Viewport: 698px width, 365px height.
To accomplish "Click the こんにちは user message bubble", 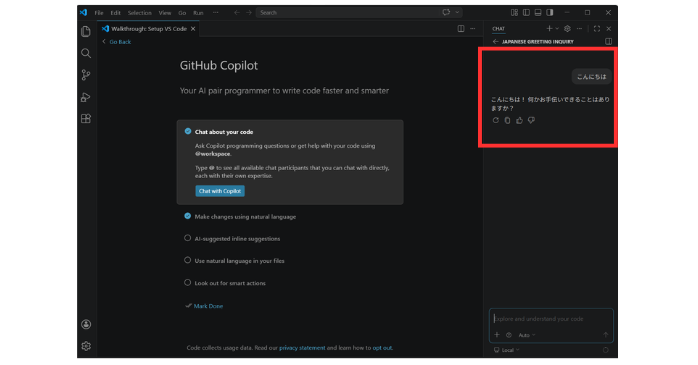I will click(591, 77).
